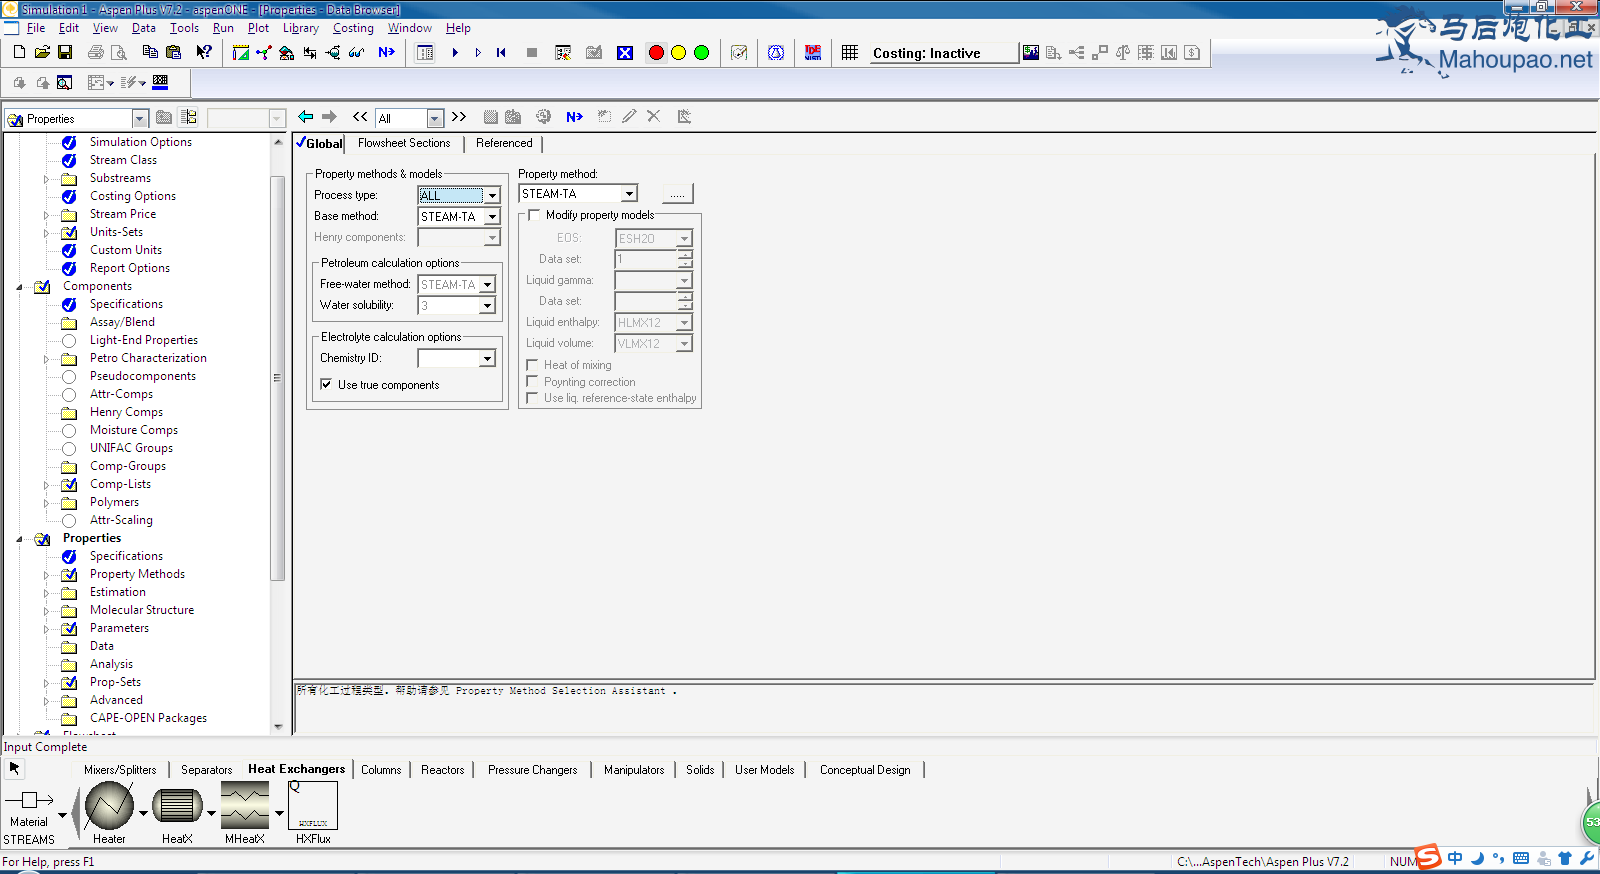1600x874 pixels.
Task: Open Chemistry ID dropdown
Action: tap(487, 359)
